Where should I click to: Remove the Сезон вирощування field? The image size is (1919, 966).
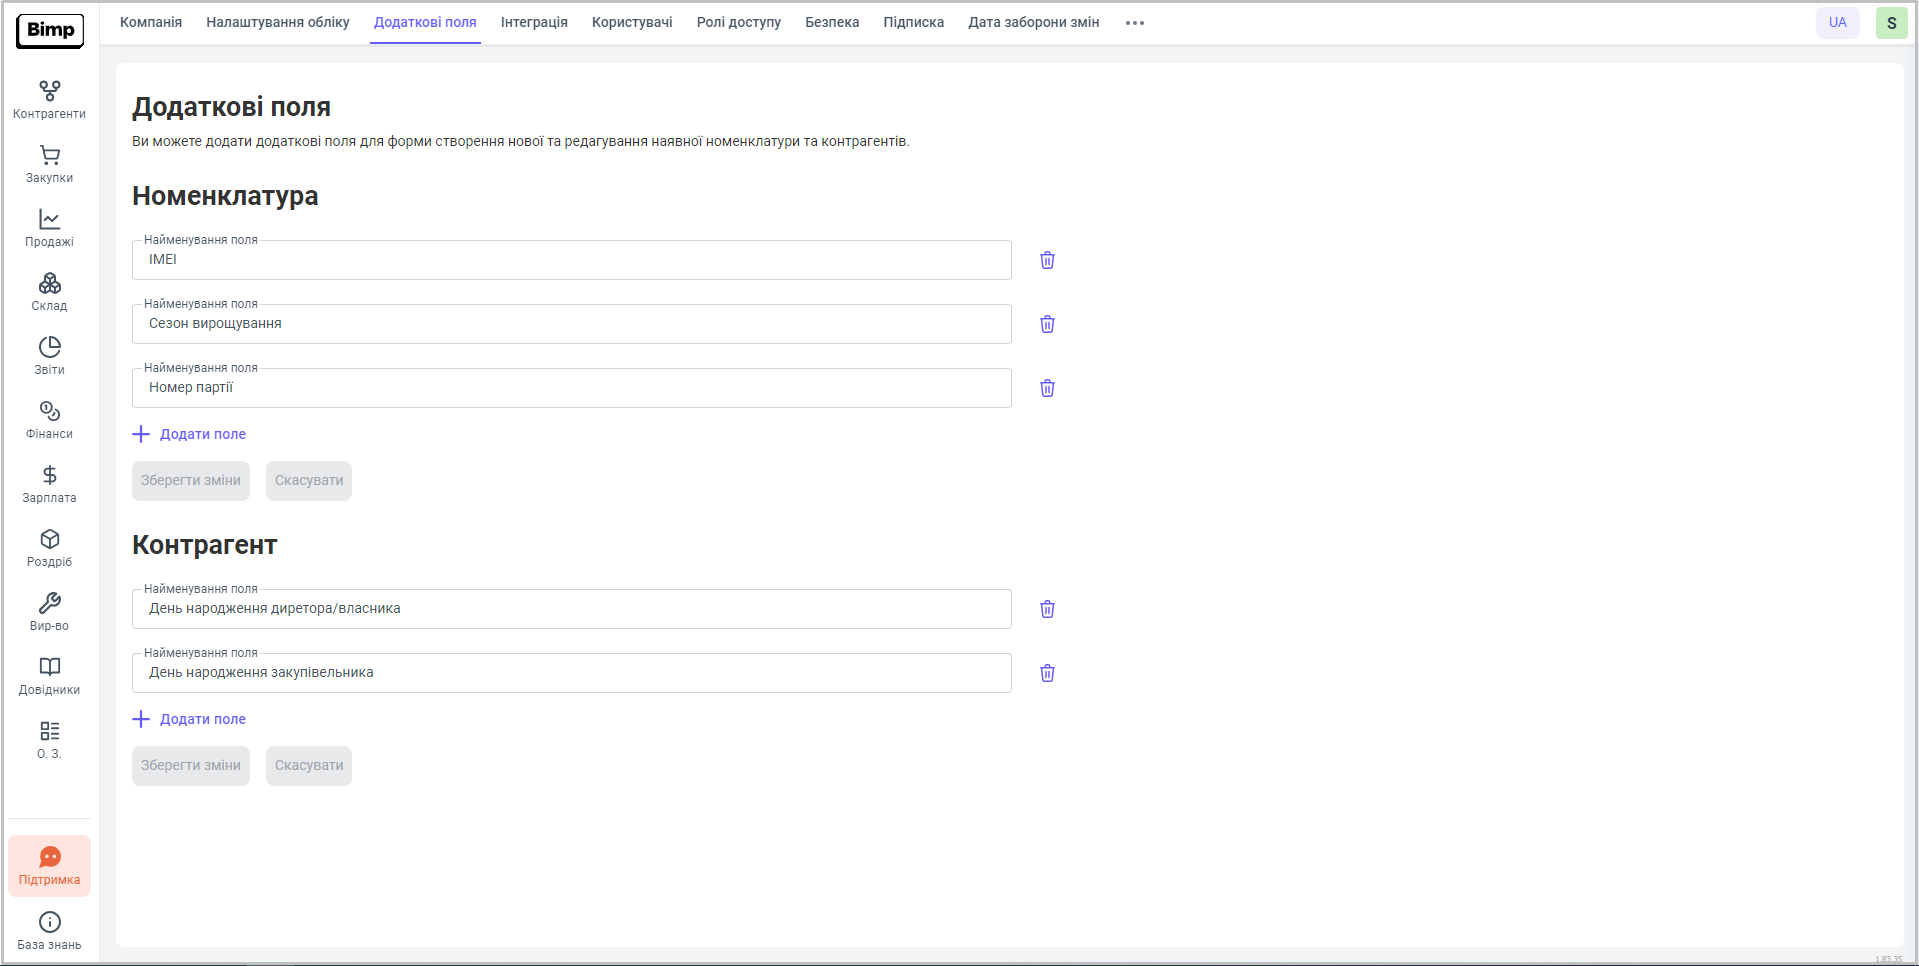(1047, 324)
